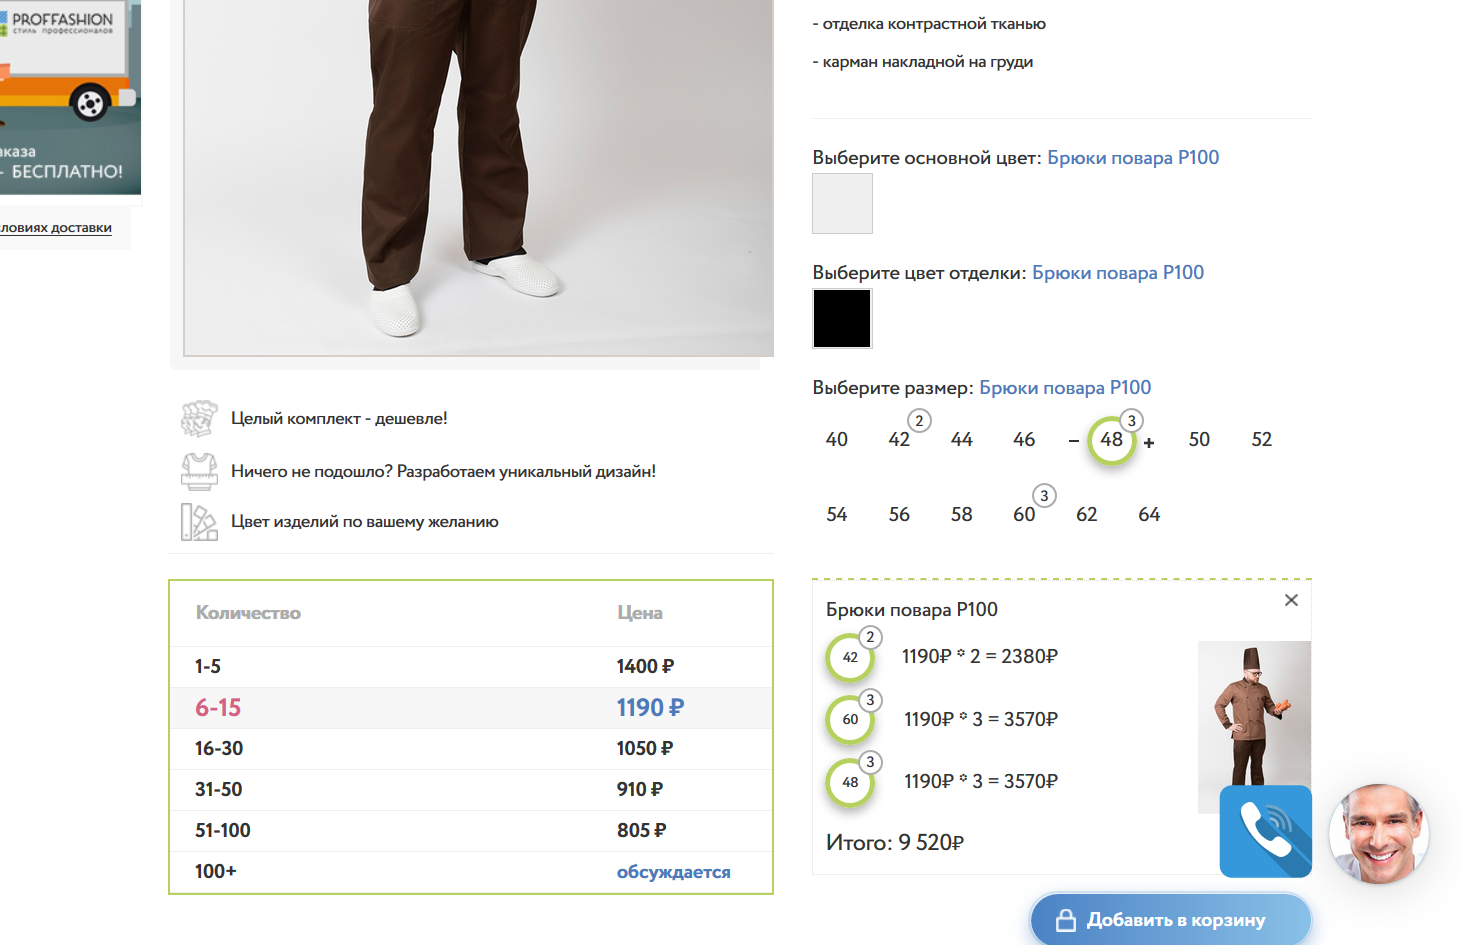Image resolution: width=1461 pixels, height=945 pixels.
Task: Increase quantity for size 48
Action: point(1149,442)
